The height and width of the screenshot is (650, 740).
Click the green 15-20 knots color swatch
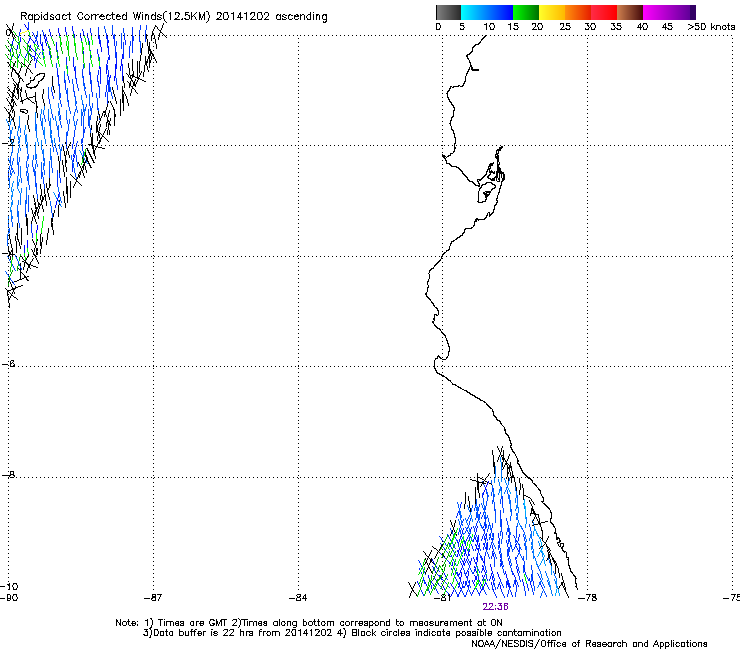pos(526,12)
